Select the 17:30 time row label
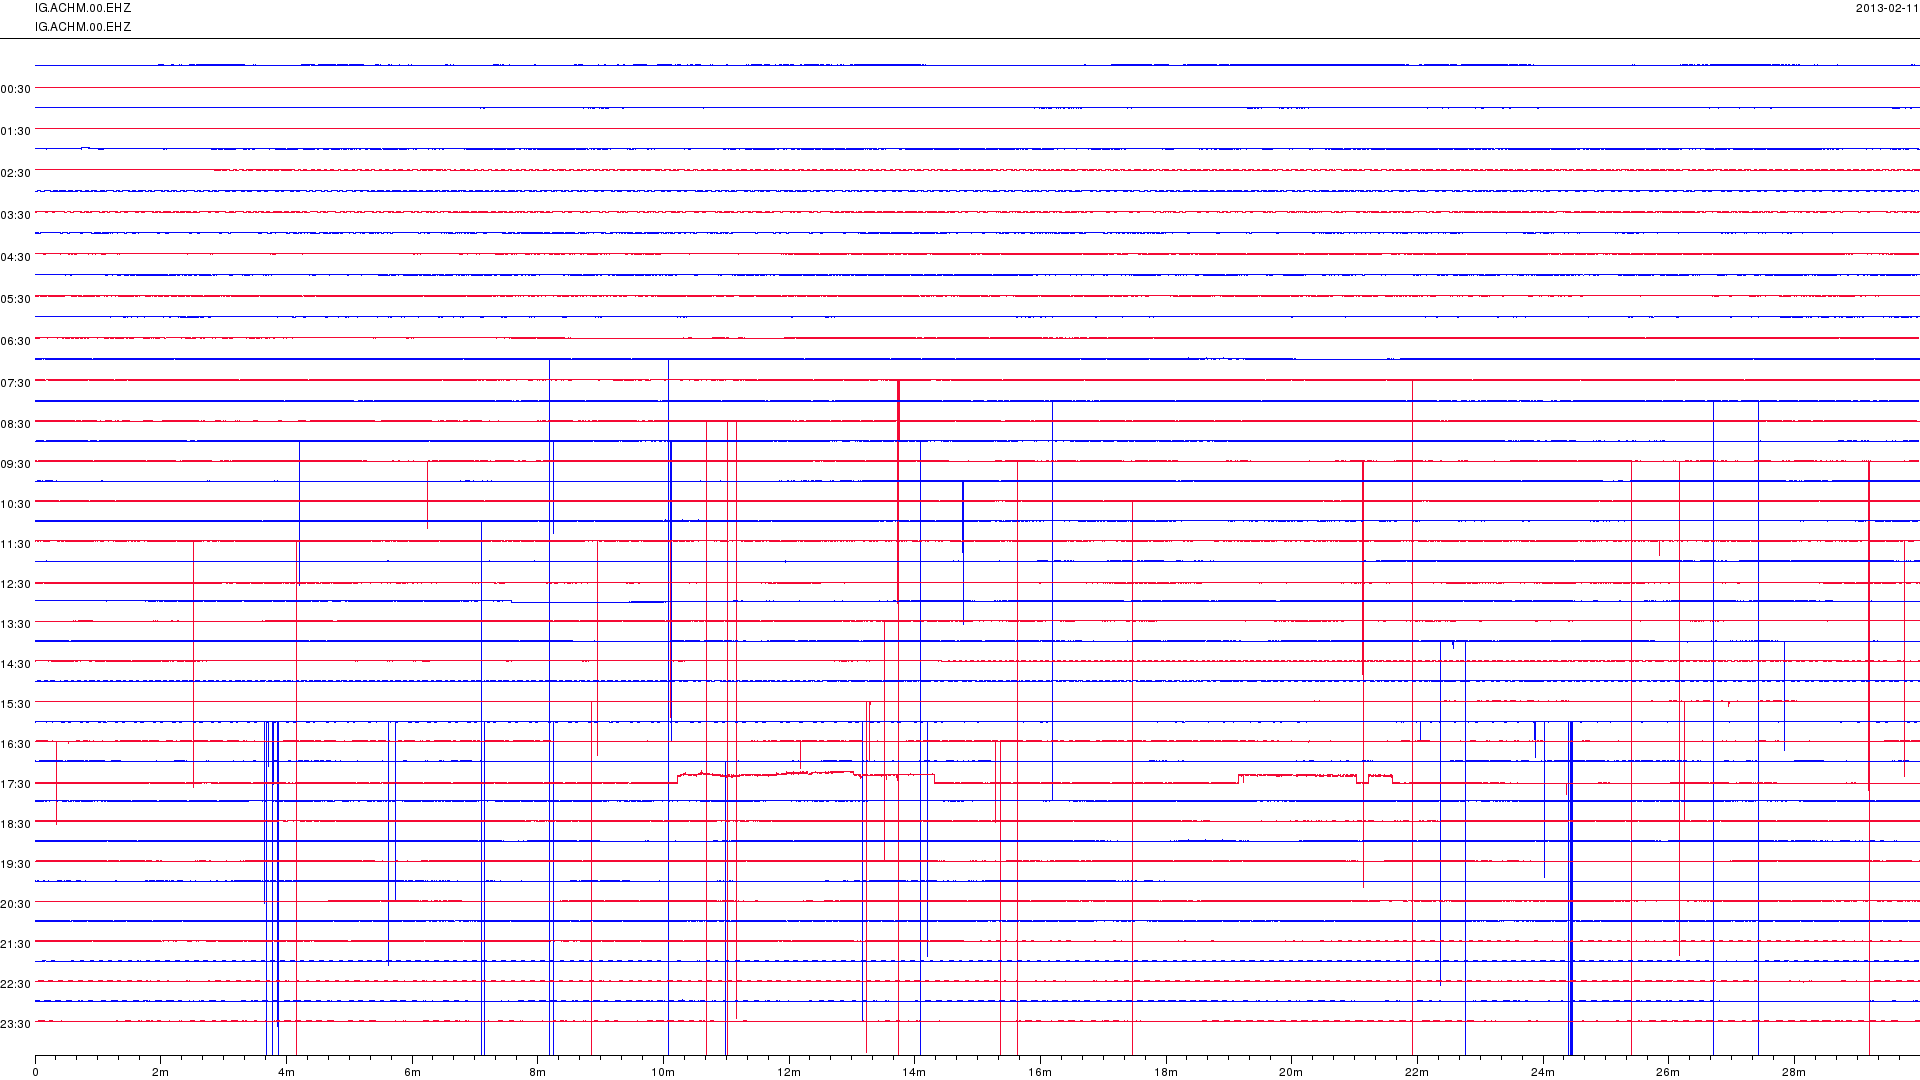The image size is (1920, 1080). (16, 784)
